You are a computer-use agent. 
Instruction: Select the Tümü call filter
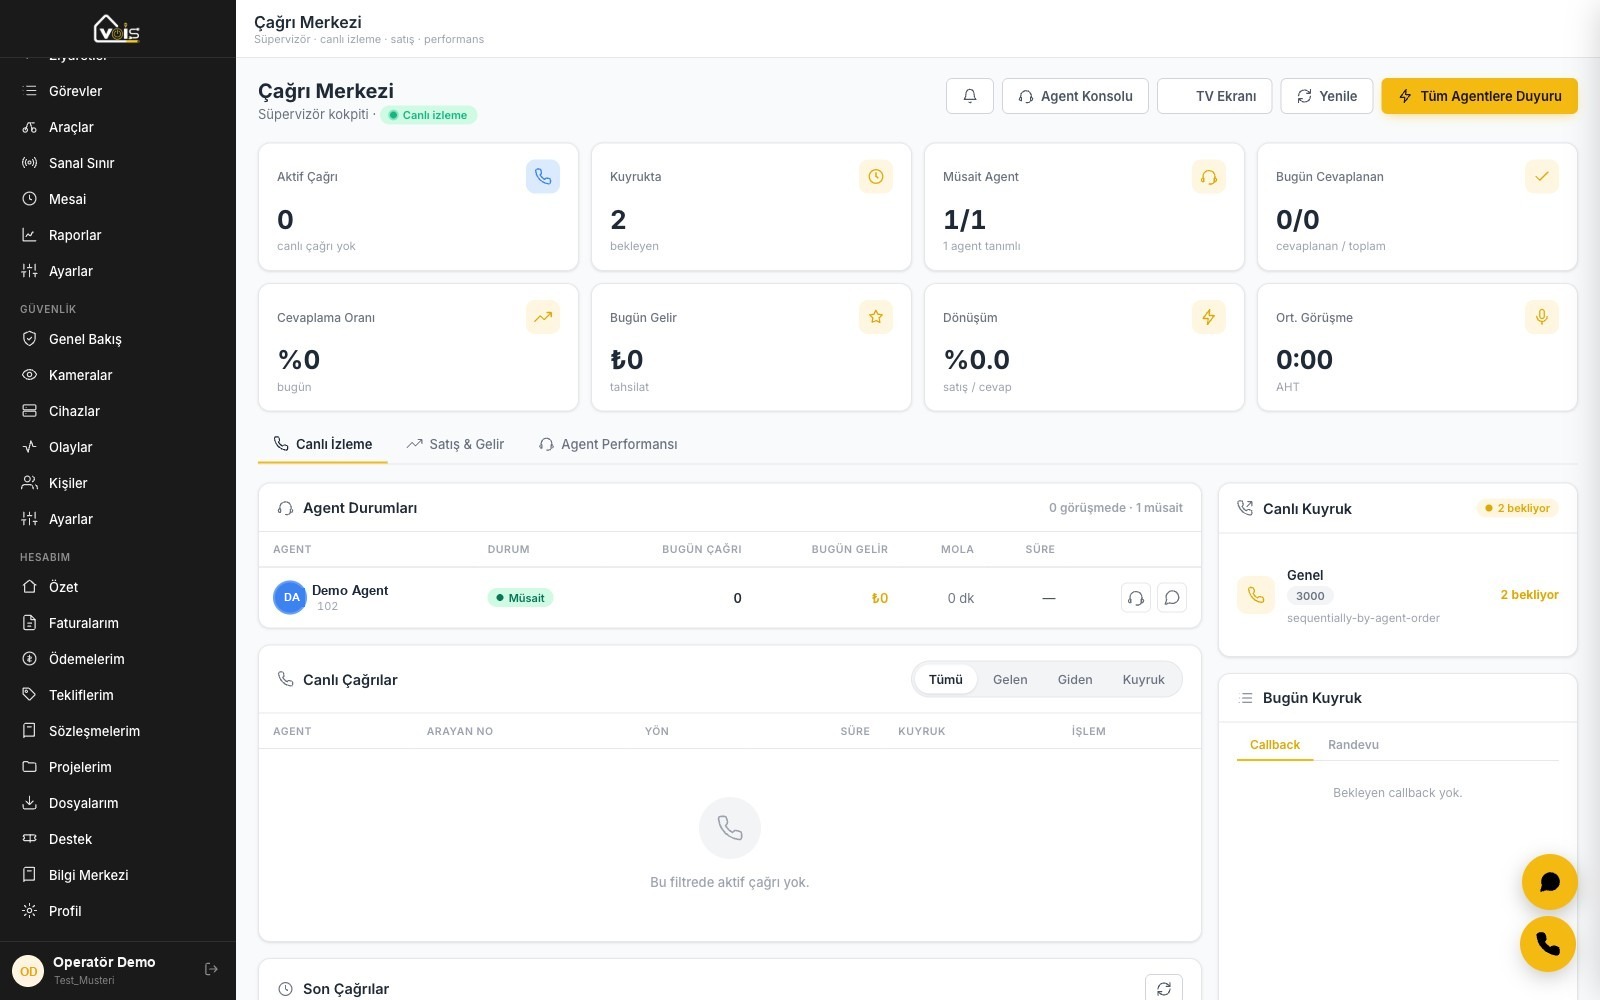[946, 679]
